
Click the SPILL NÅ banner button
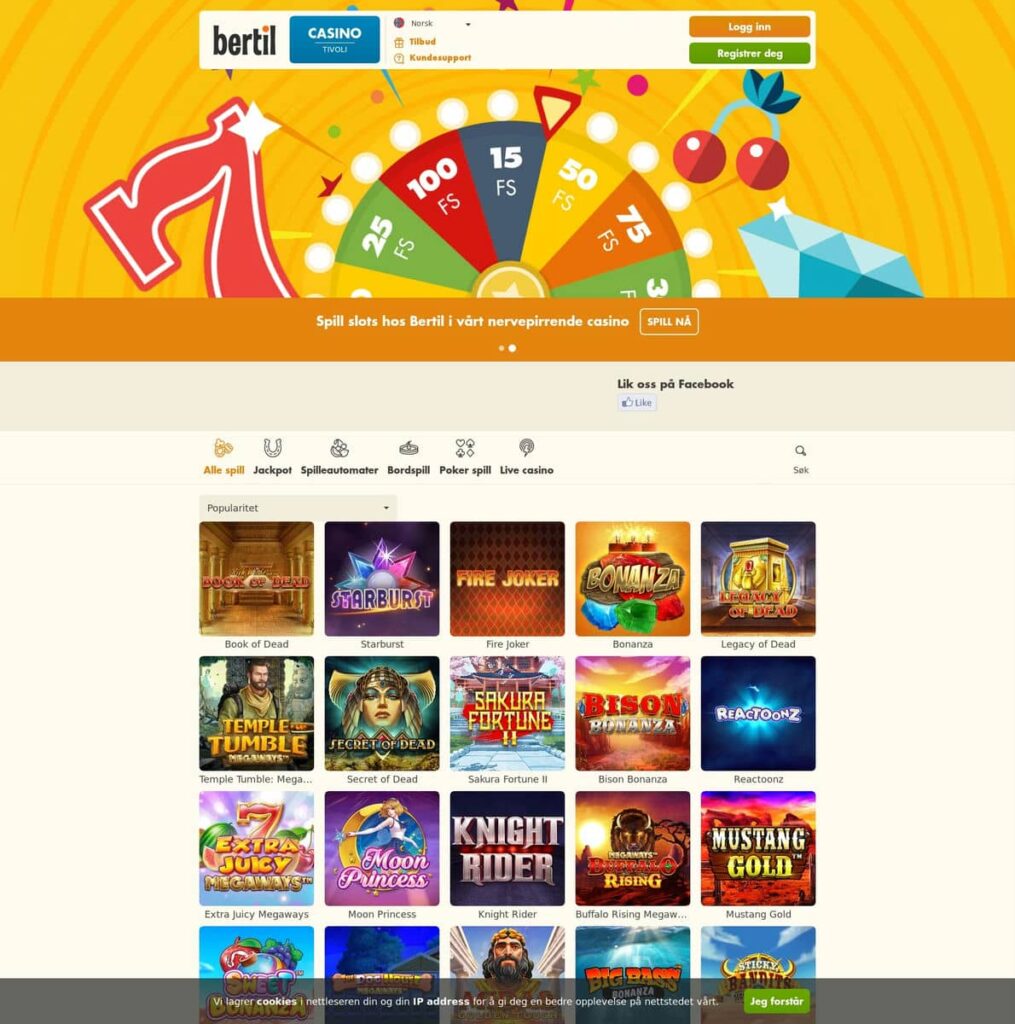point(669,321)
